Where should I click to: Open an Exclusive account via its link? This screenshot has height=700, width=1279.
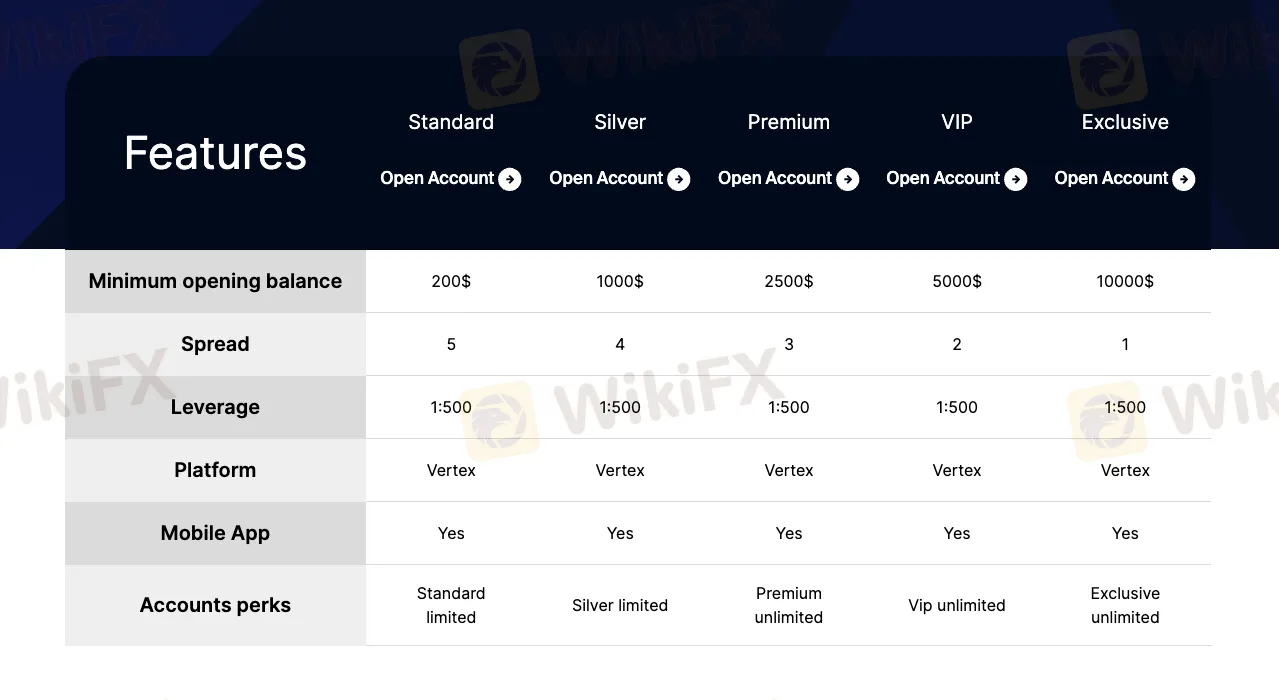point(1111,179)
